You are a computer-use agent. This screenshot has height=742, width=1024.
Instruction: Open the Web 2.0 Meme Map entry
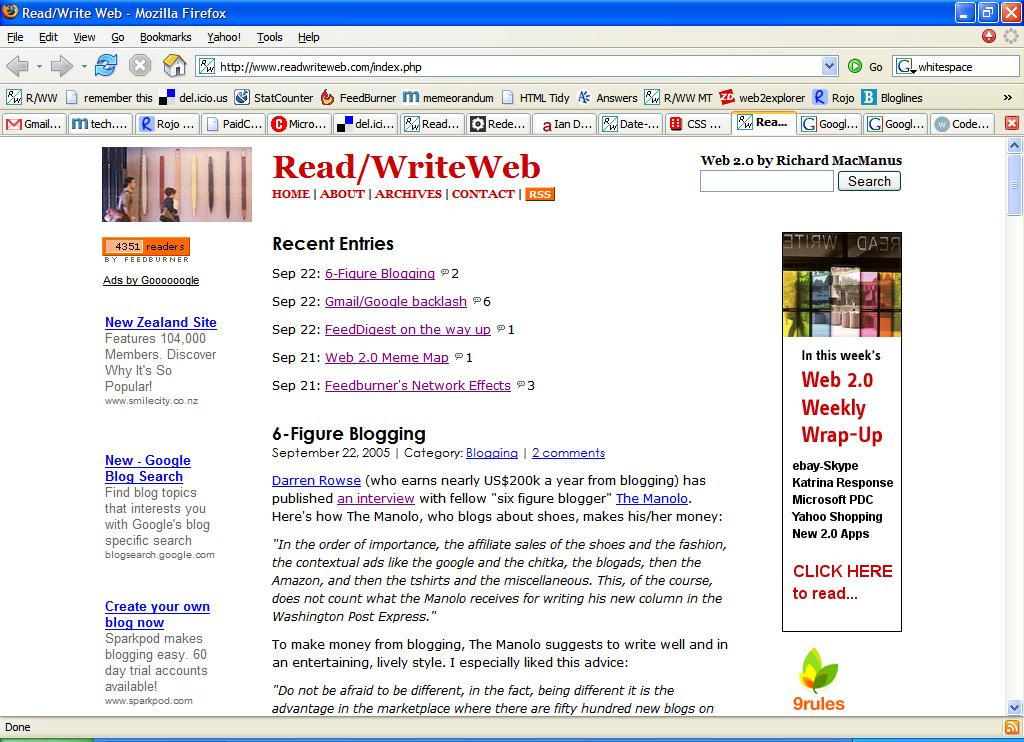click(x=387, y=357)
